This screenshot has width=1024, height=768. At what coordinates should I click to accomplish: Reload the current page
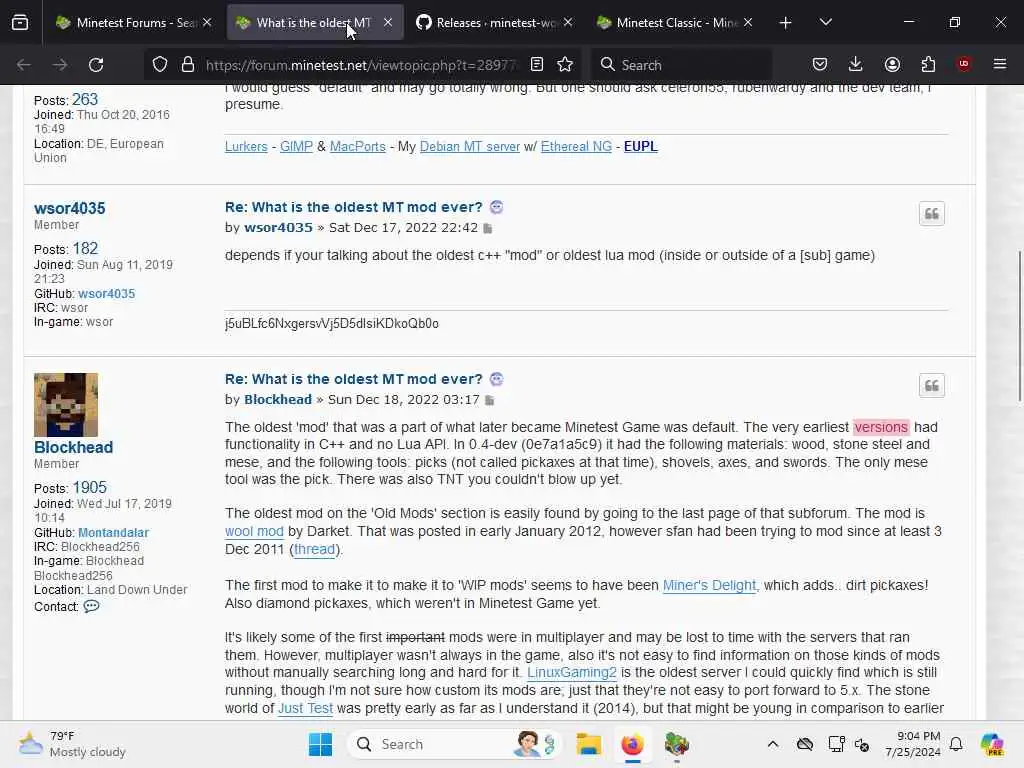tap(96, 65)
